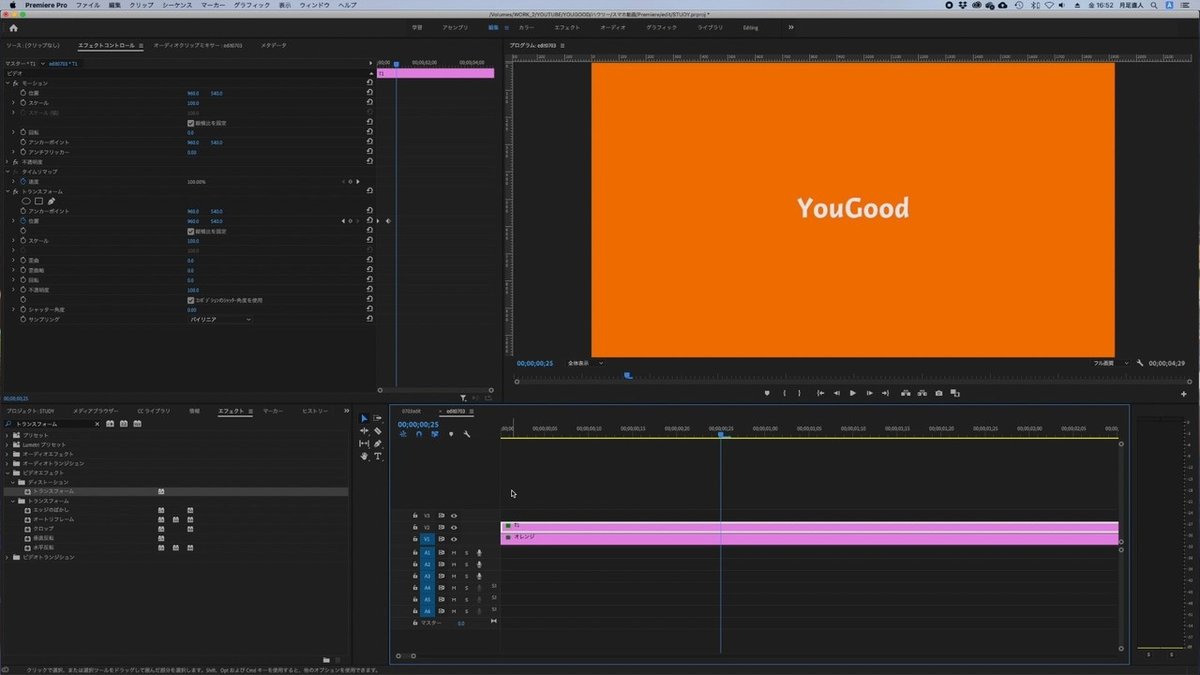Toggle V3 track output eye
The image size is (1200, 675).
(x=454, y=515)
